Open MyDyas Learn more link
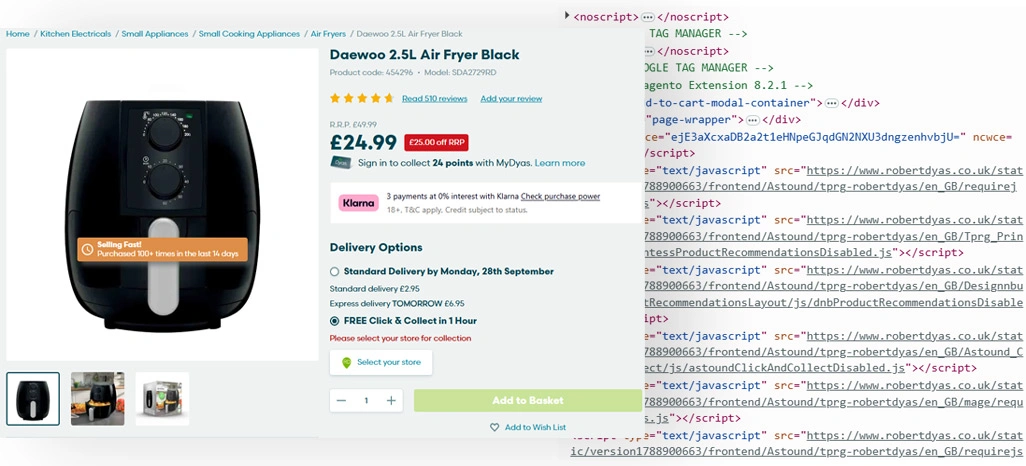The height and width of the screenshot is (466, 1026). (x=559, y=163)
